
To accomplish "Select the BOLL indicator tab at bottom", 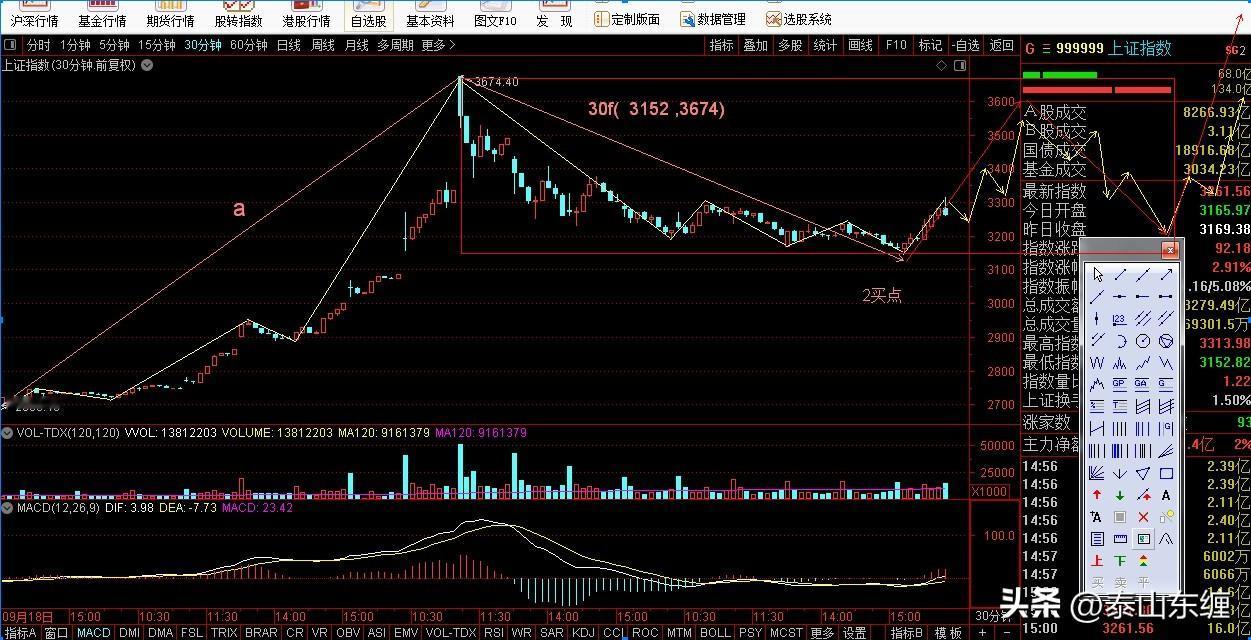I will pyautogui.click(x=715, y=633).
